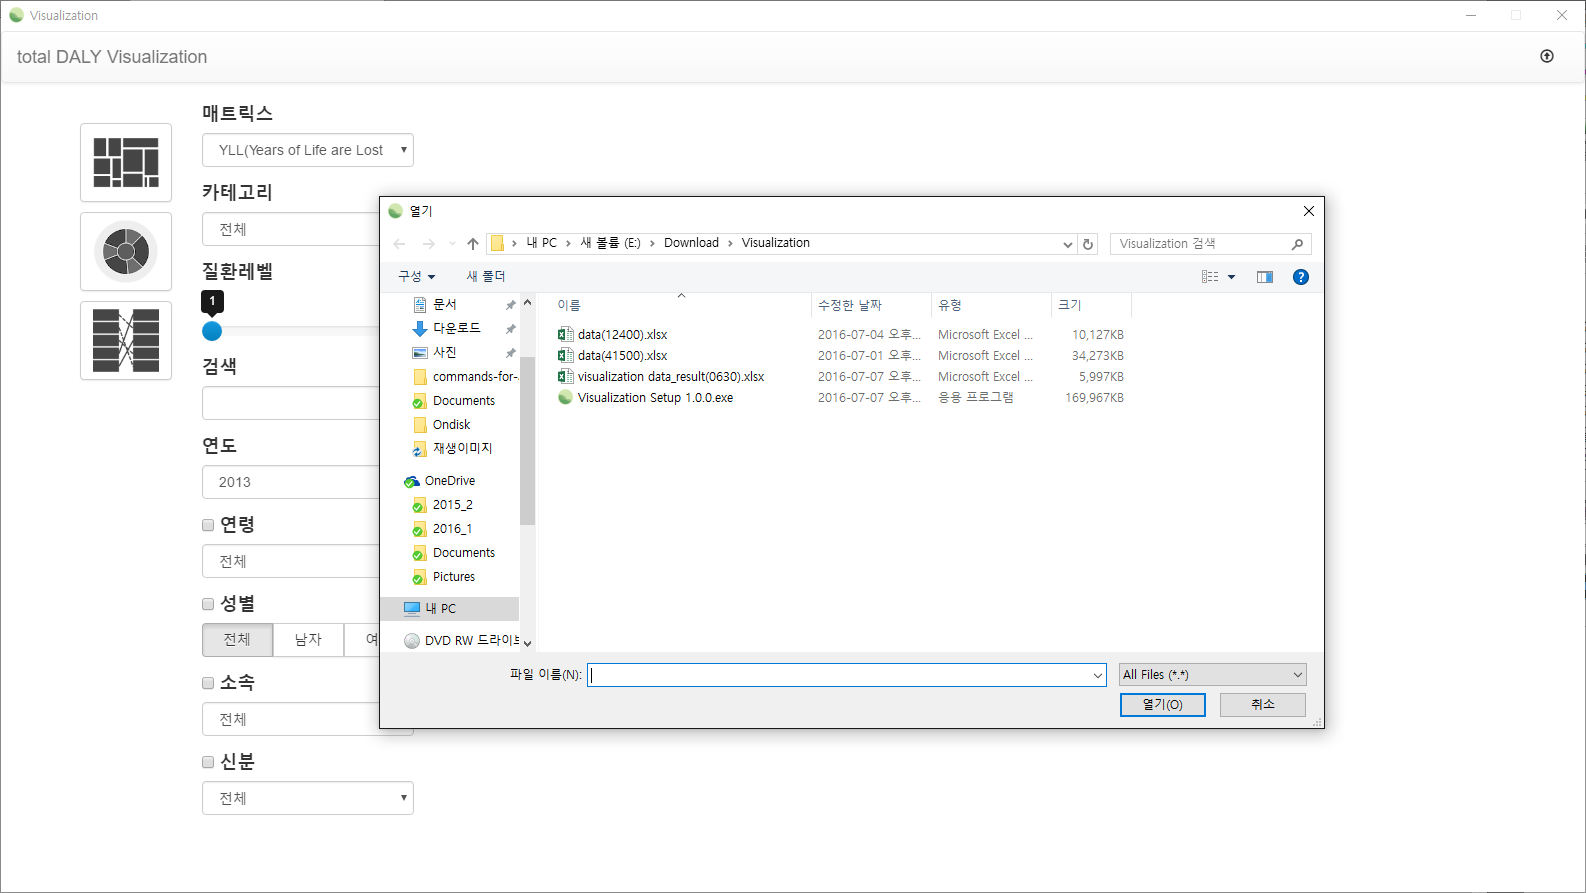Enable the 소속 checkbox
Viewport: 1586px width, 893px height.
click(208, 683)
